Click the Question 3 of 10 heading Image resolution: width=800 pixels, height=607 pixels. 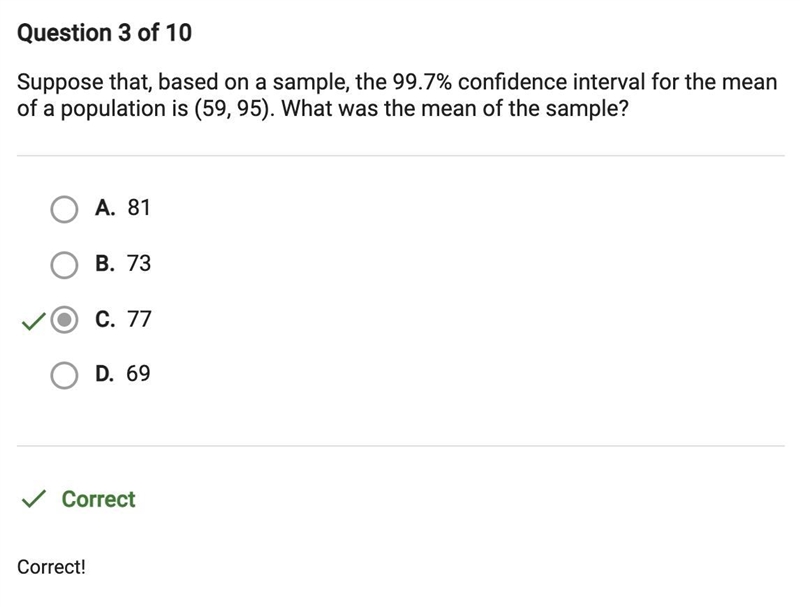[105, 33]
